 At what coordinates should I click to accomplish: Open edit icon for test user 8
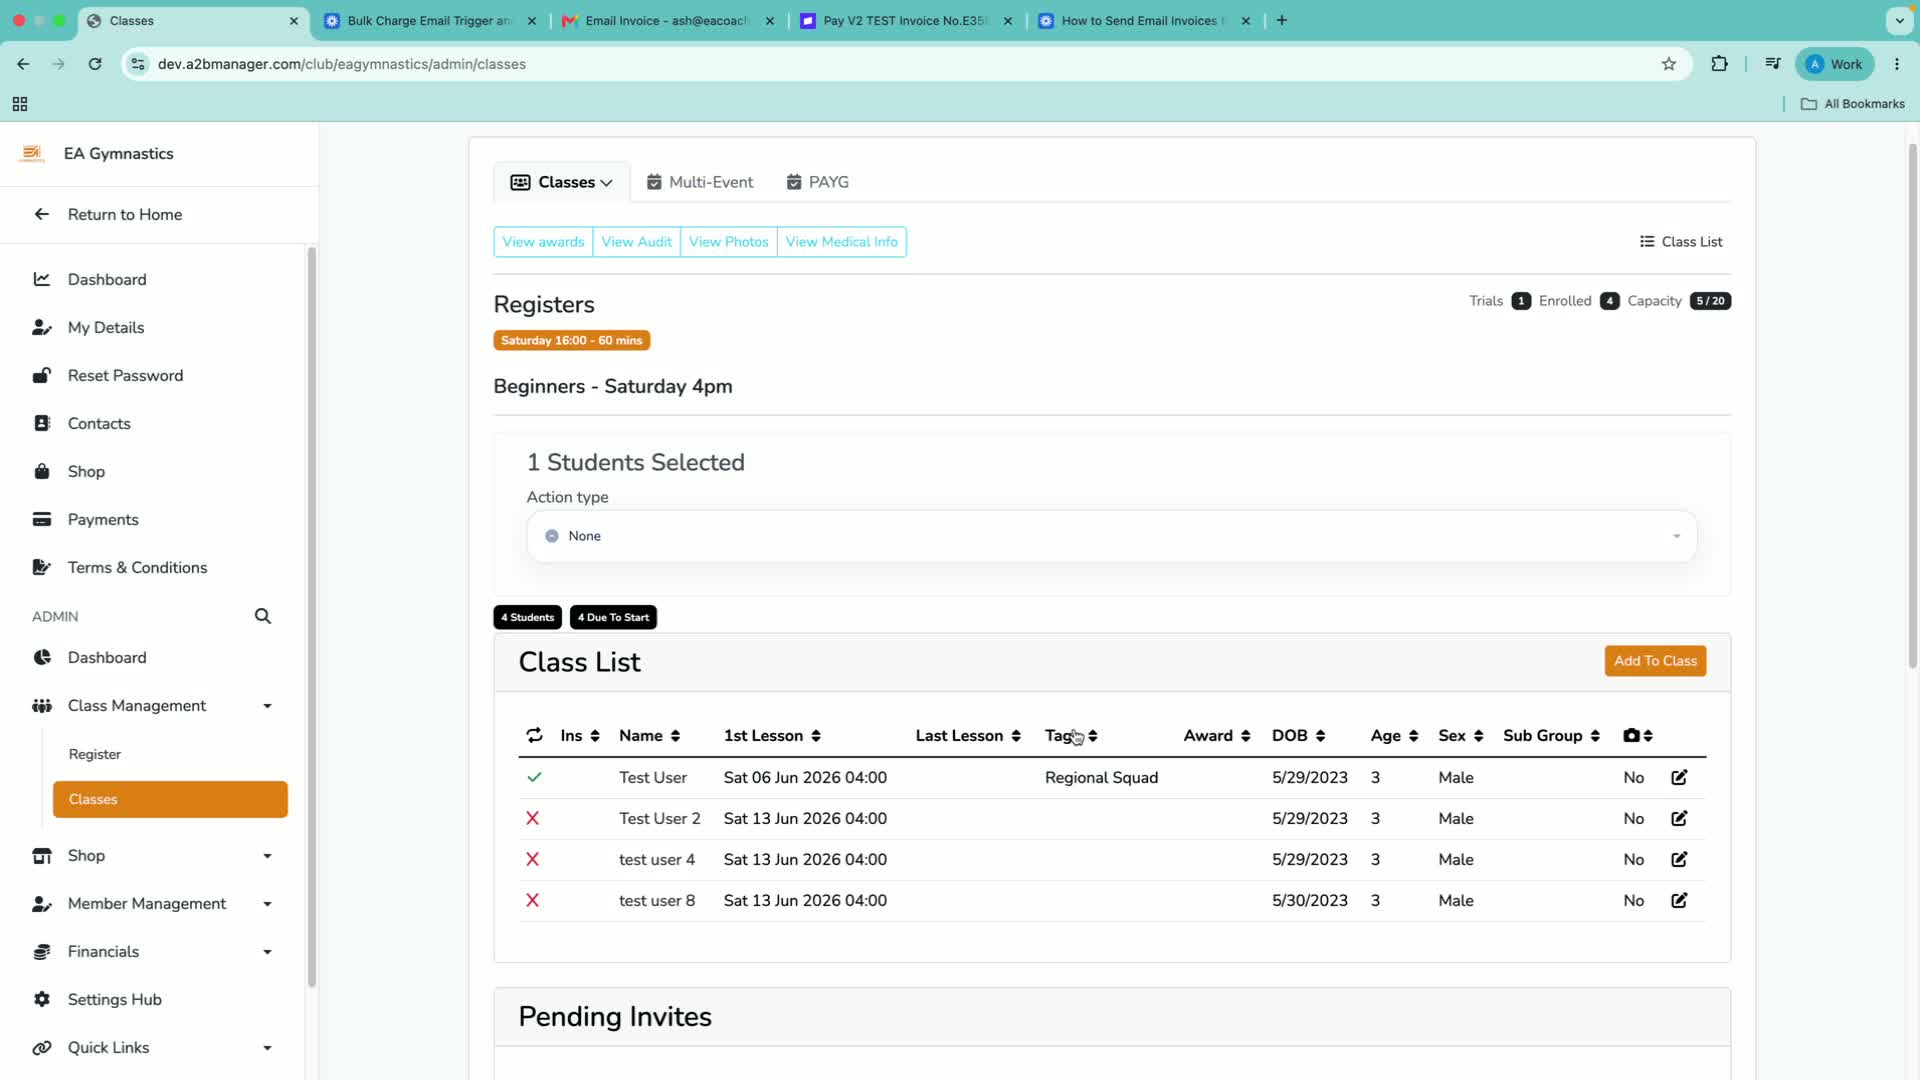[1679, 900]
